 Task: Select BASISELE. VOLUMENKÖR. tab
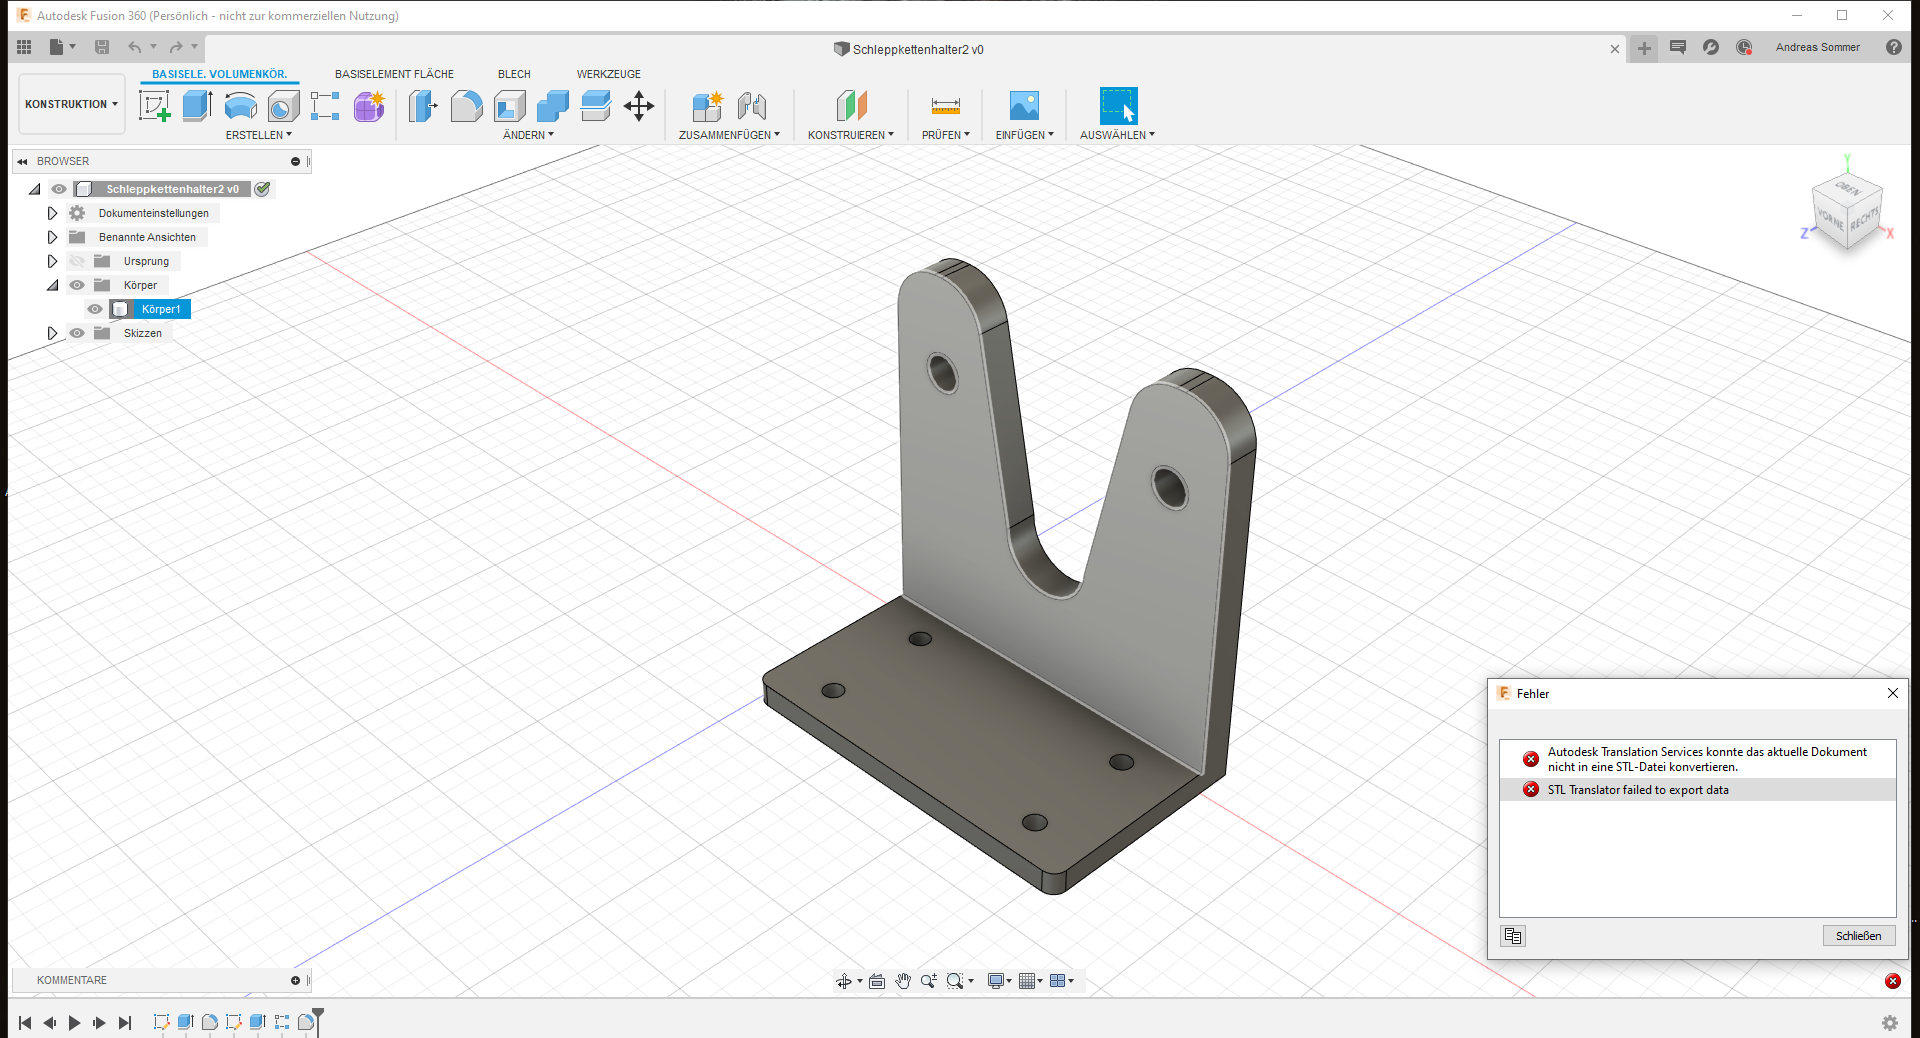tap(219, 74)
